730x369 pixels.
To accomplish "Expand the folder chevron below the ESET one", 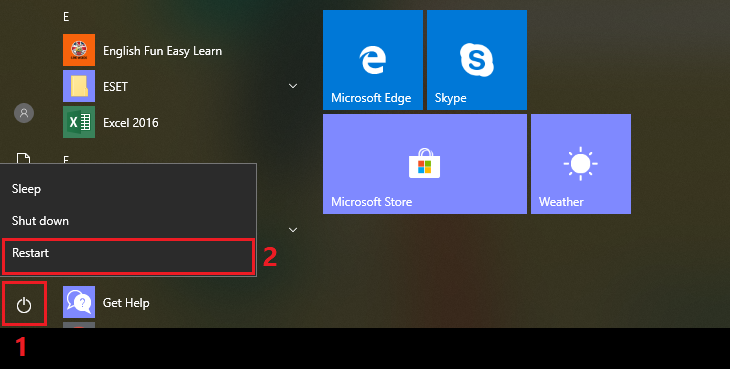I will point(293,230).
